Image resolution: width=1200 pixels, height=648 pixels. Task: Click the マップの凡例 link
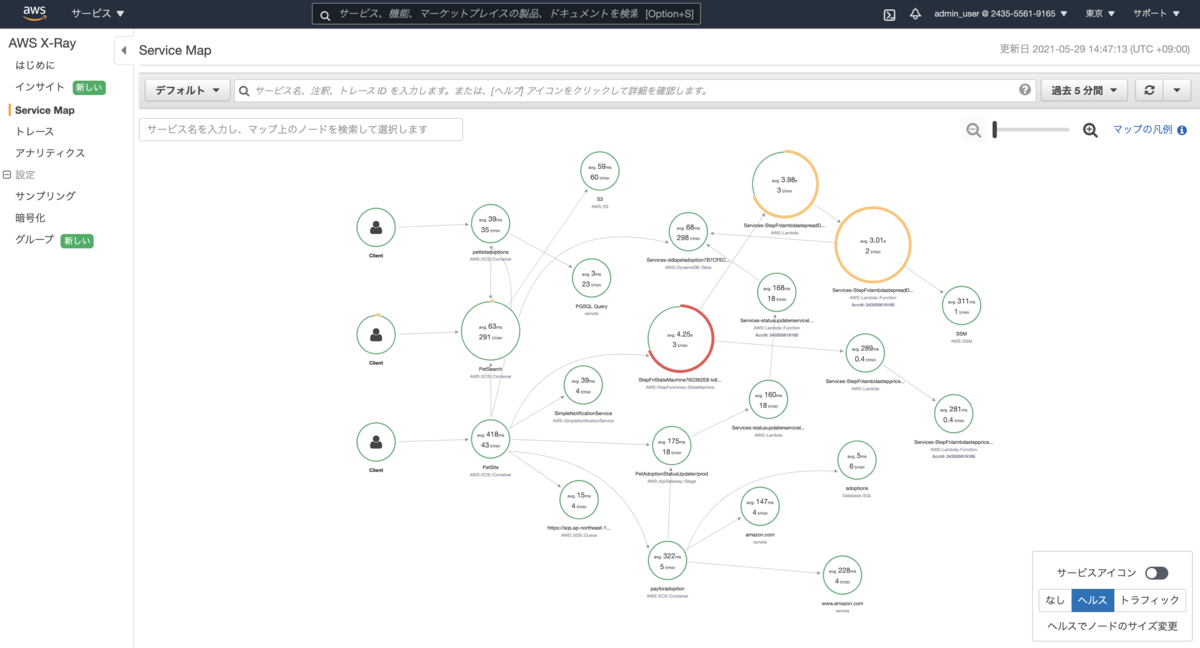pyautogui.click(x=1142, y=130)
